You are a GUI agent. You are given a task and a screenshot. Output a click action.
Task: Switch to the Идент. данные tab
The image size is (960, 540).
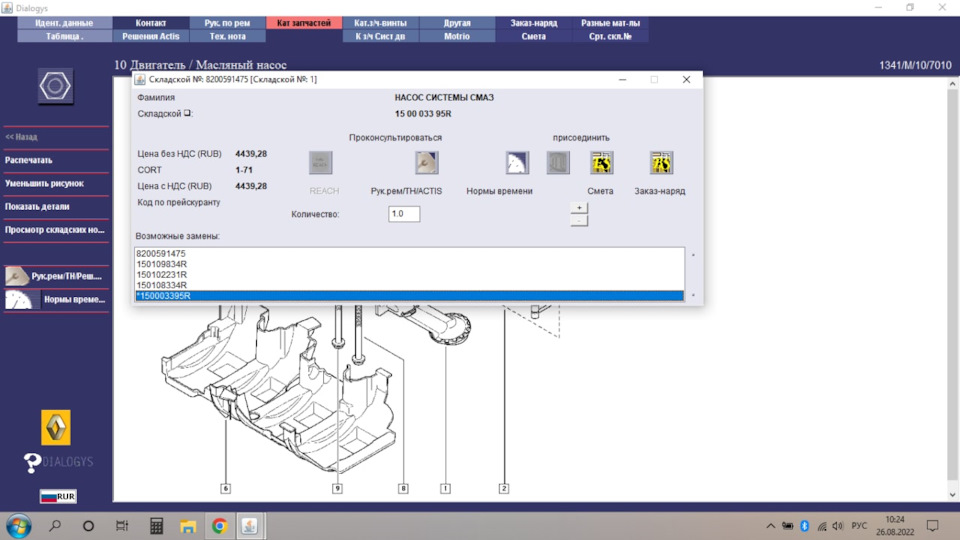click(64, 23)
